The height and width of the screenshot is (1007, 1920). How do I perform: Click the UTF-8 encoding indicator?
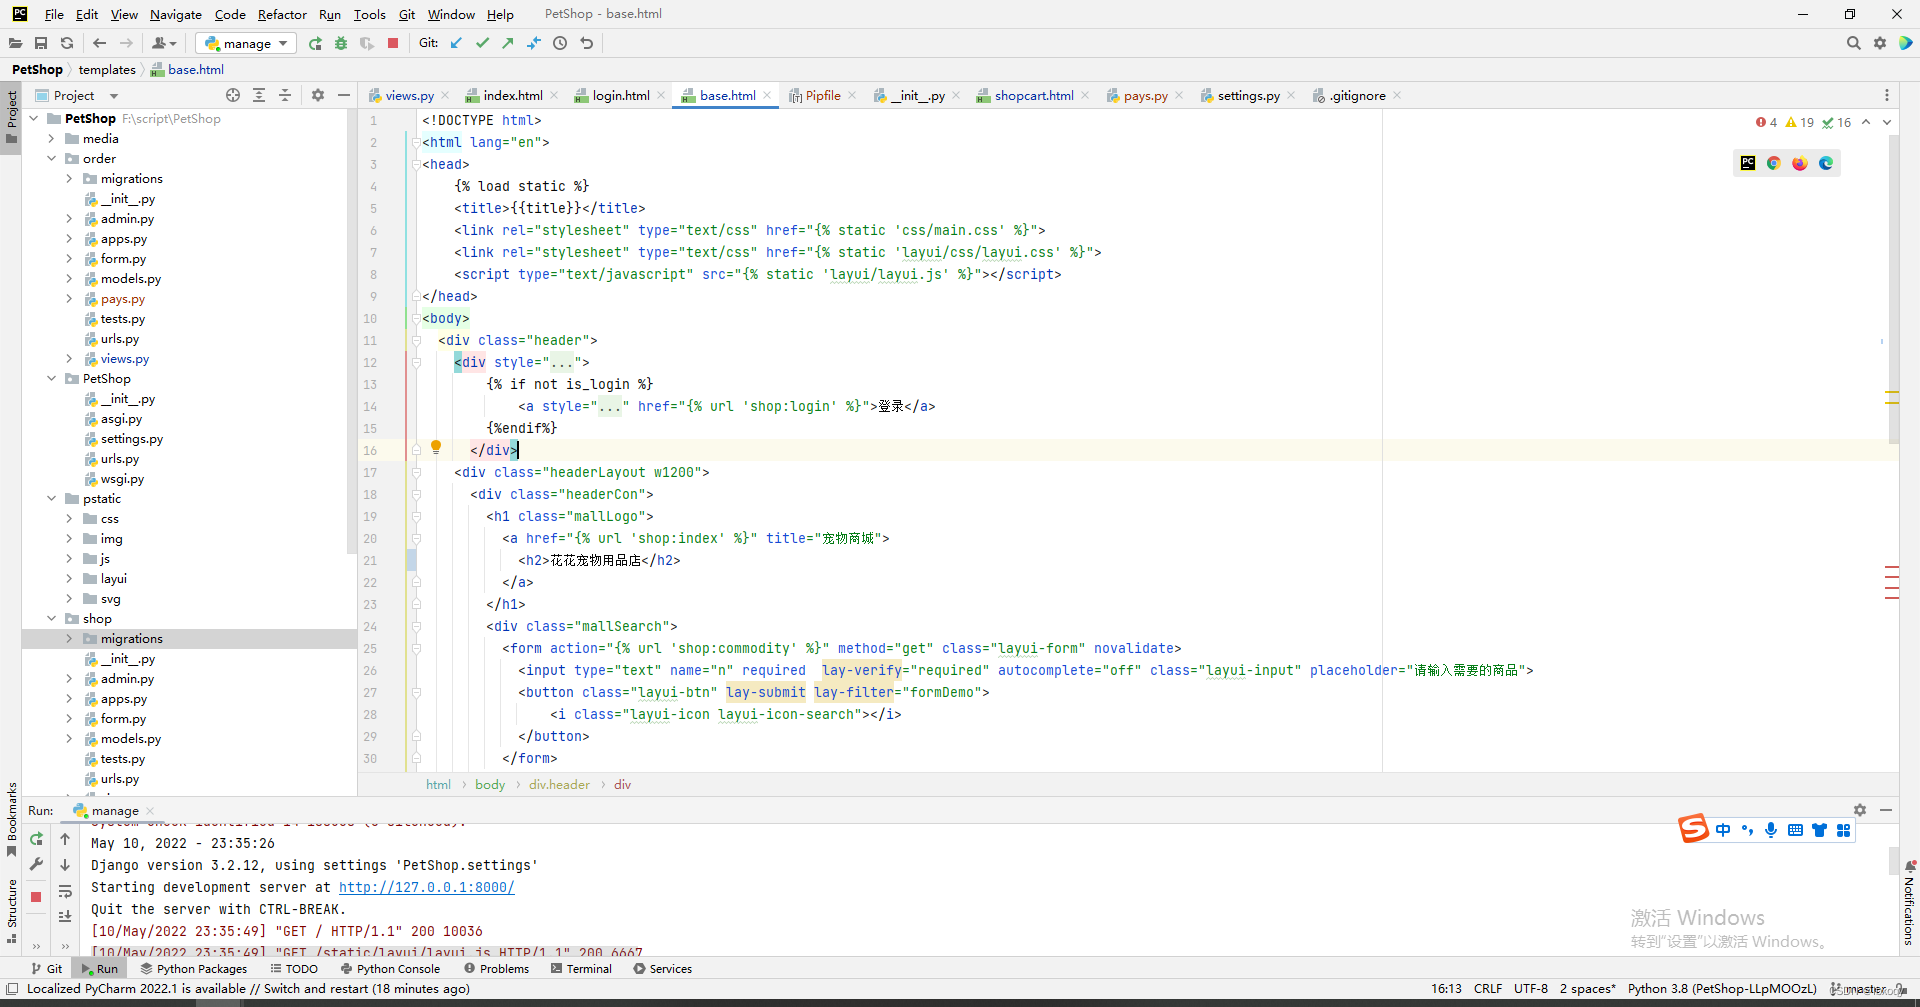point(1530,988)
